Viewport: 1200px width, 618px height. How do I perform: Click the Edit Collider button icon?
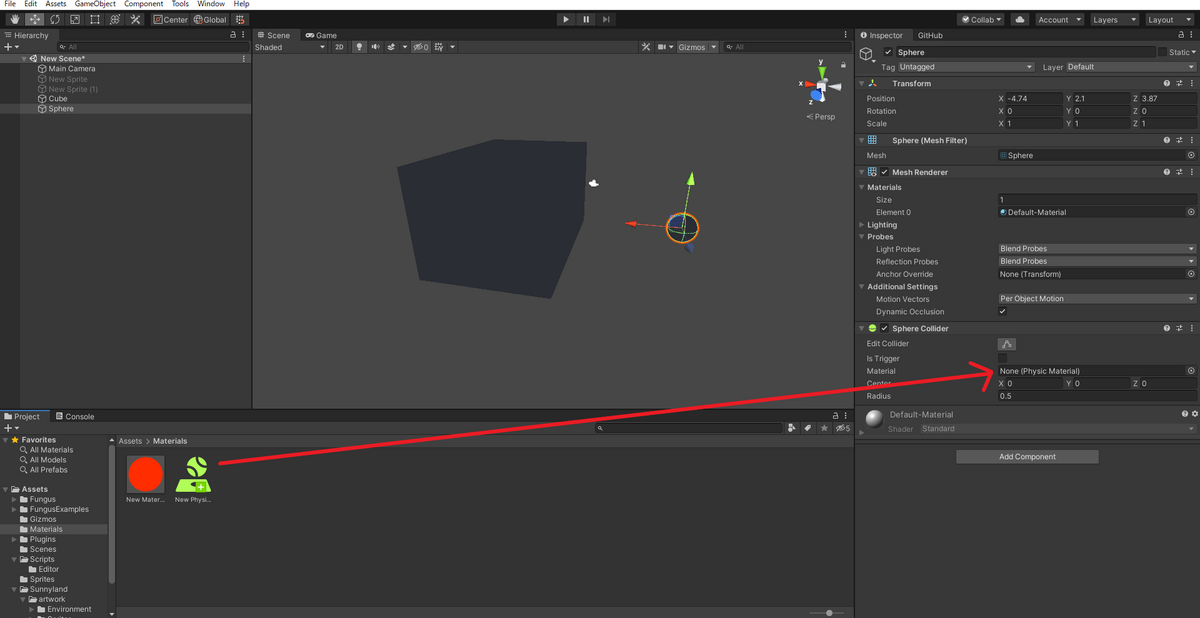1007,343
